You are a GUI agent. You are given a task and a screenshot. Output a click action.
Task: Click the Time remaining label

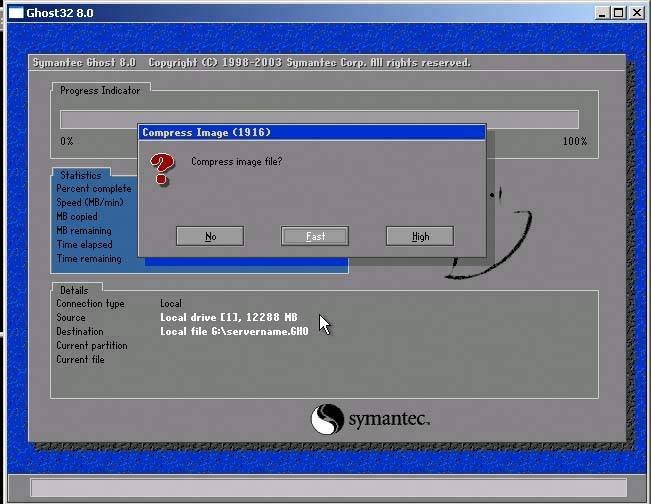coord(89,259)
